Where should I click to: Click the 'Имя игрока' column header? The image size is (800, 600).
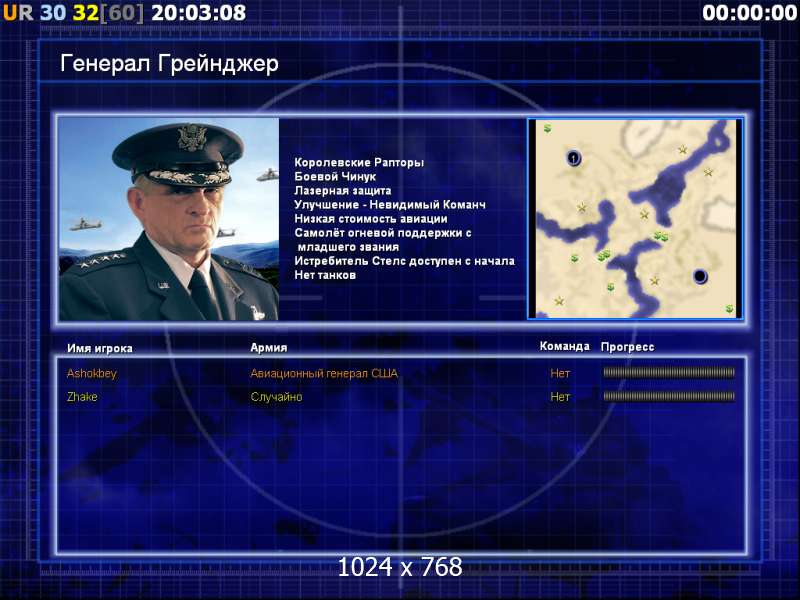[100, 348]
